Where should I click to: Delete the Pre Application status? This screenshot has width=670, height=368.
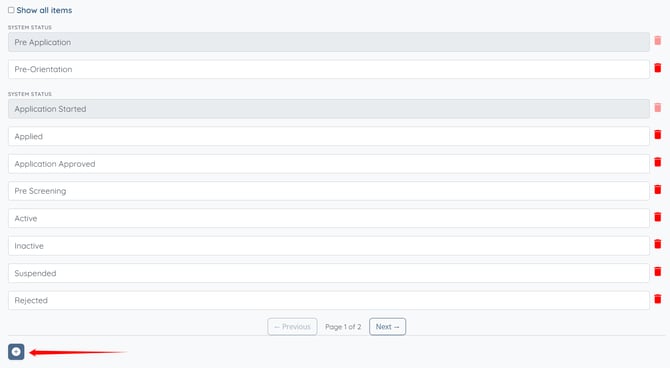pos(658,41)
